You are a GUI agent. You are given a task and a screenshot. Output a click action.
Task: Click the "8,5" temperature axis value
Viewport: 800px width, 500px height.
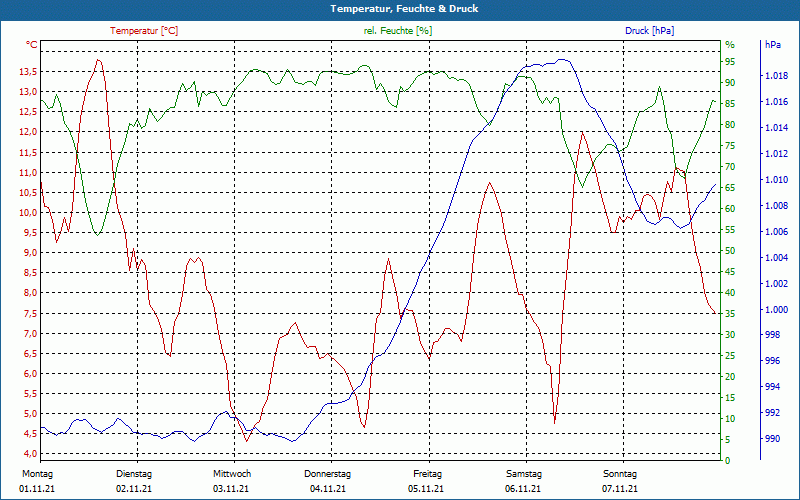[x=30, y=273]
